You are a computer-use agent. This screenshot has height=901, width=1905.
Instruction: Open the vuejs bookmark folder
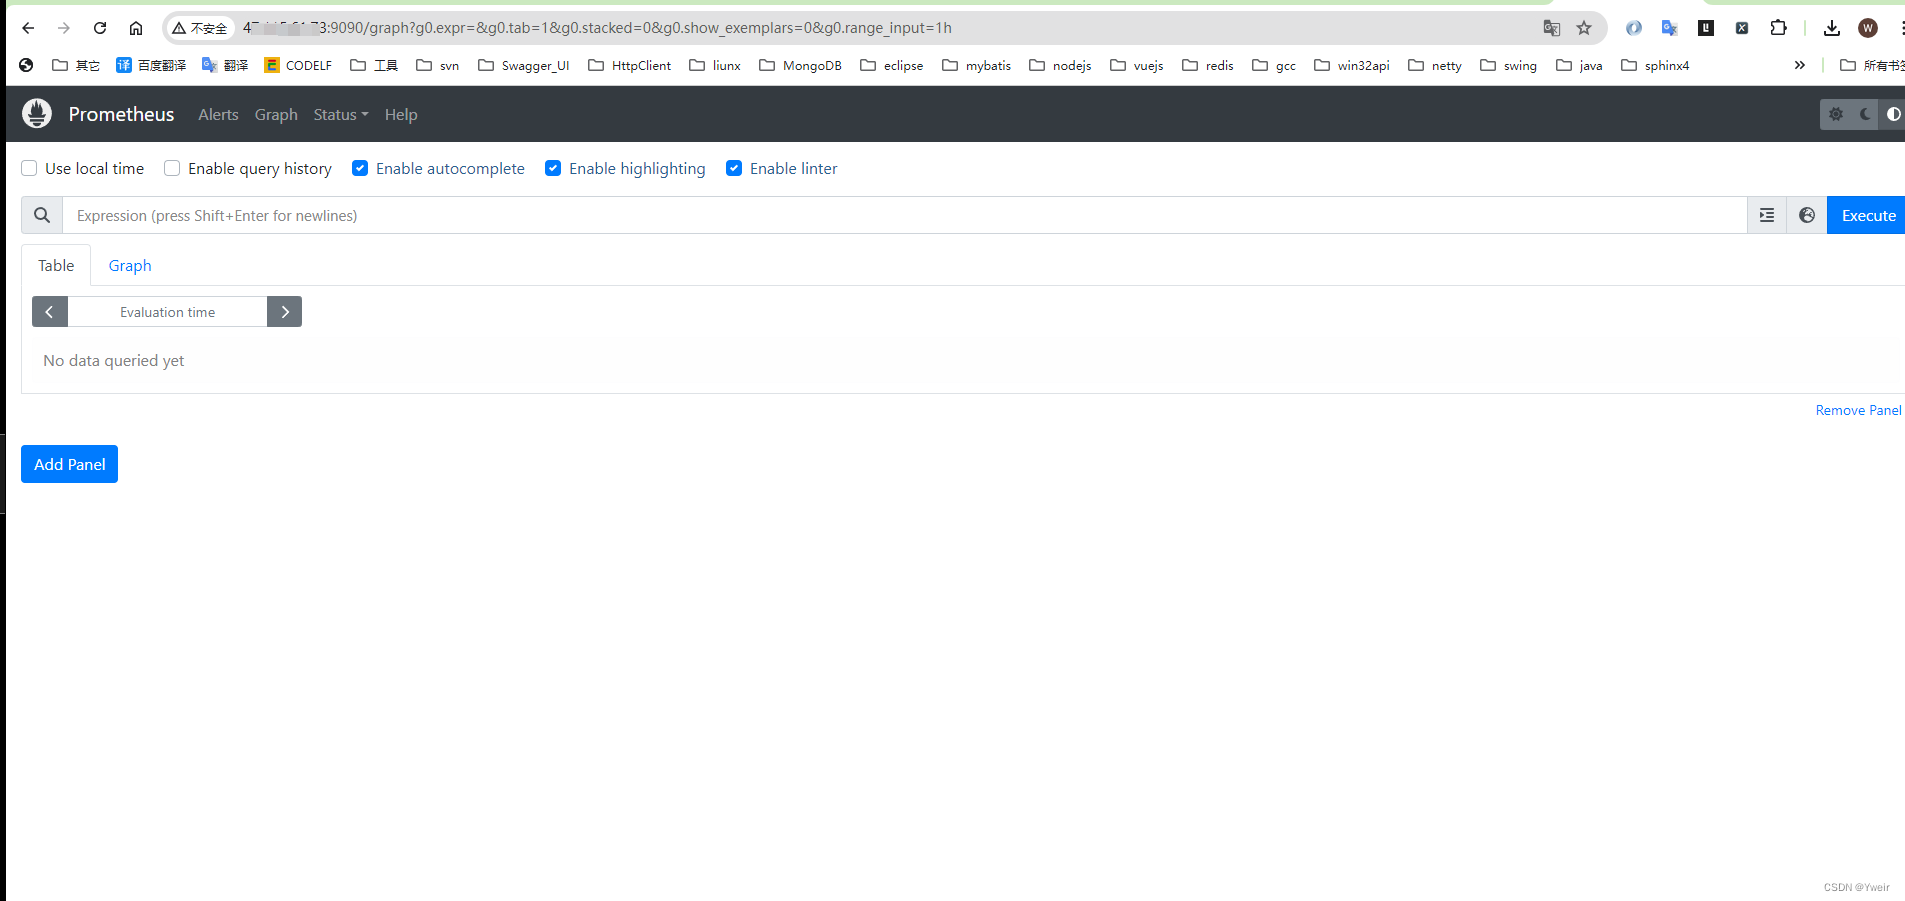1137,65
